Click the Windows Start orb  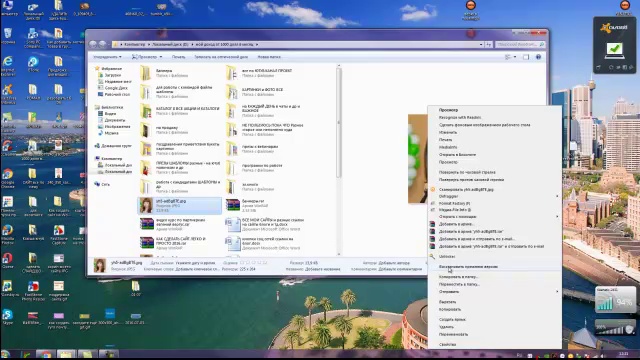5,354
